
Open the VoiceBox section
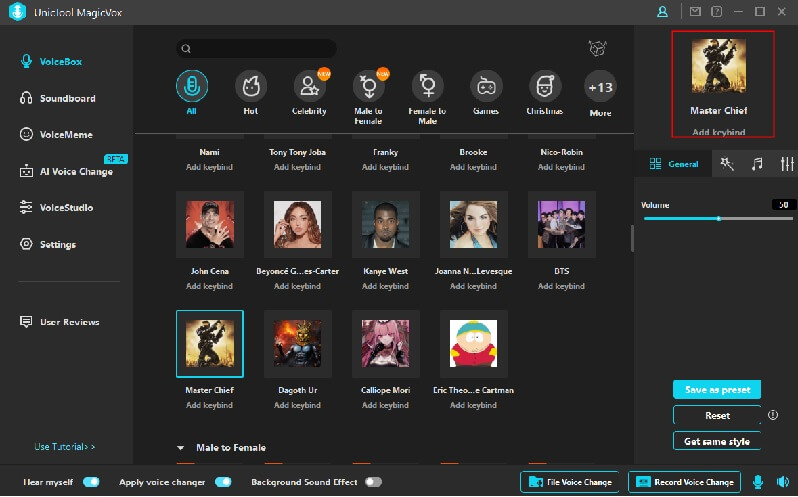click(51, 62)
